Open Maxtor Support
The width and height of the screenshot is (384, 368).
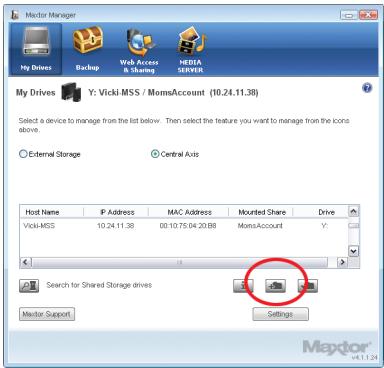[x=47, y=314]
